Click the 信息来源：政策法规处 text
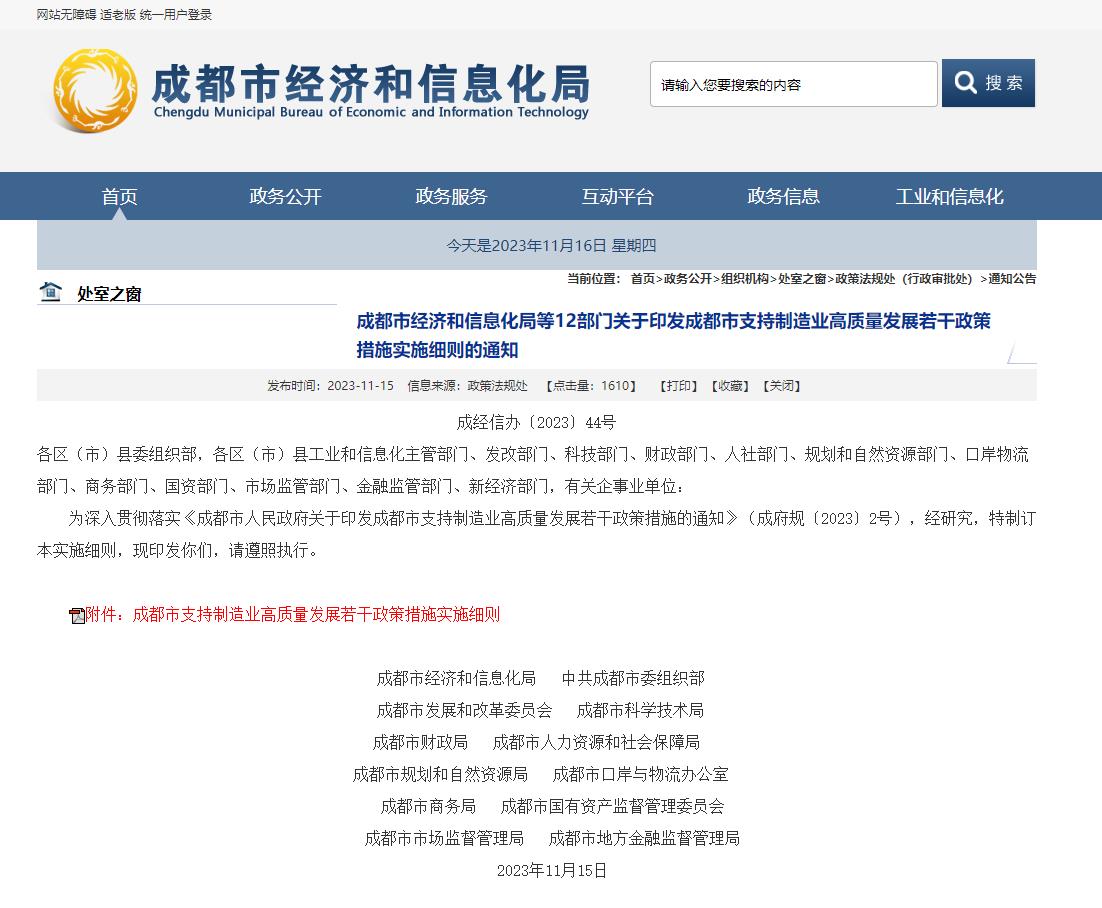 coord(467,386)
